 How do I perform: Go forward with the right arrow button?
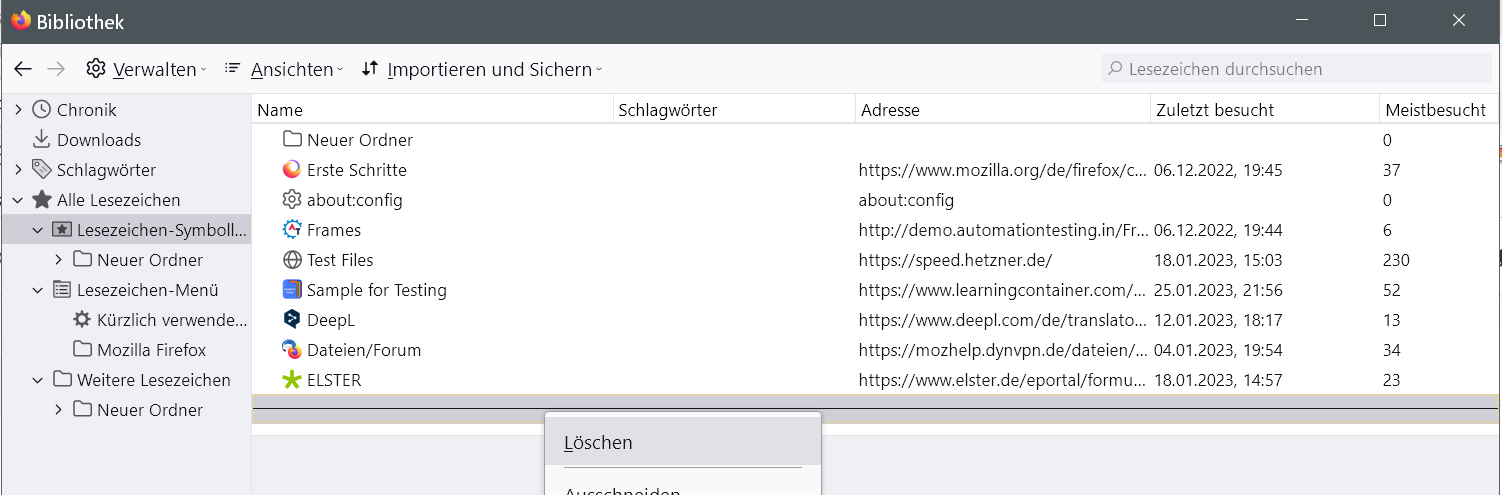coord(56,69)
